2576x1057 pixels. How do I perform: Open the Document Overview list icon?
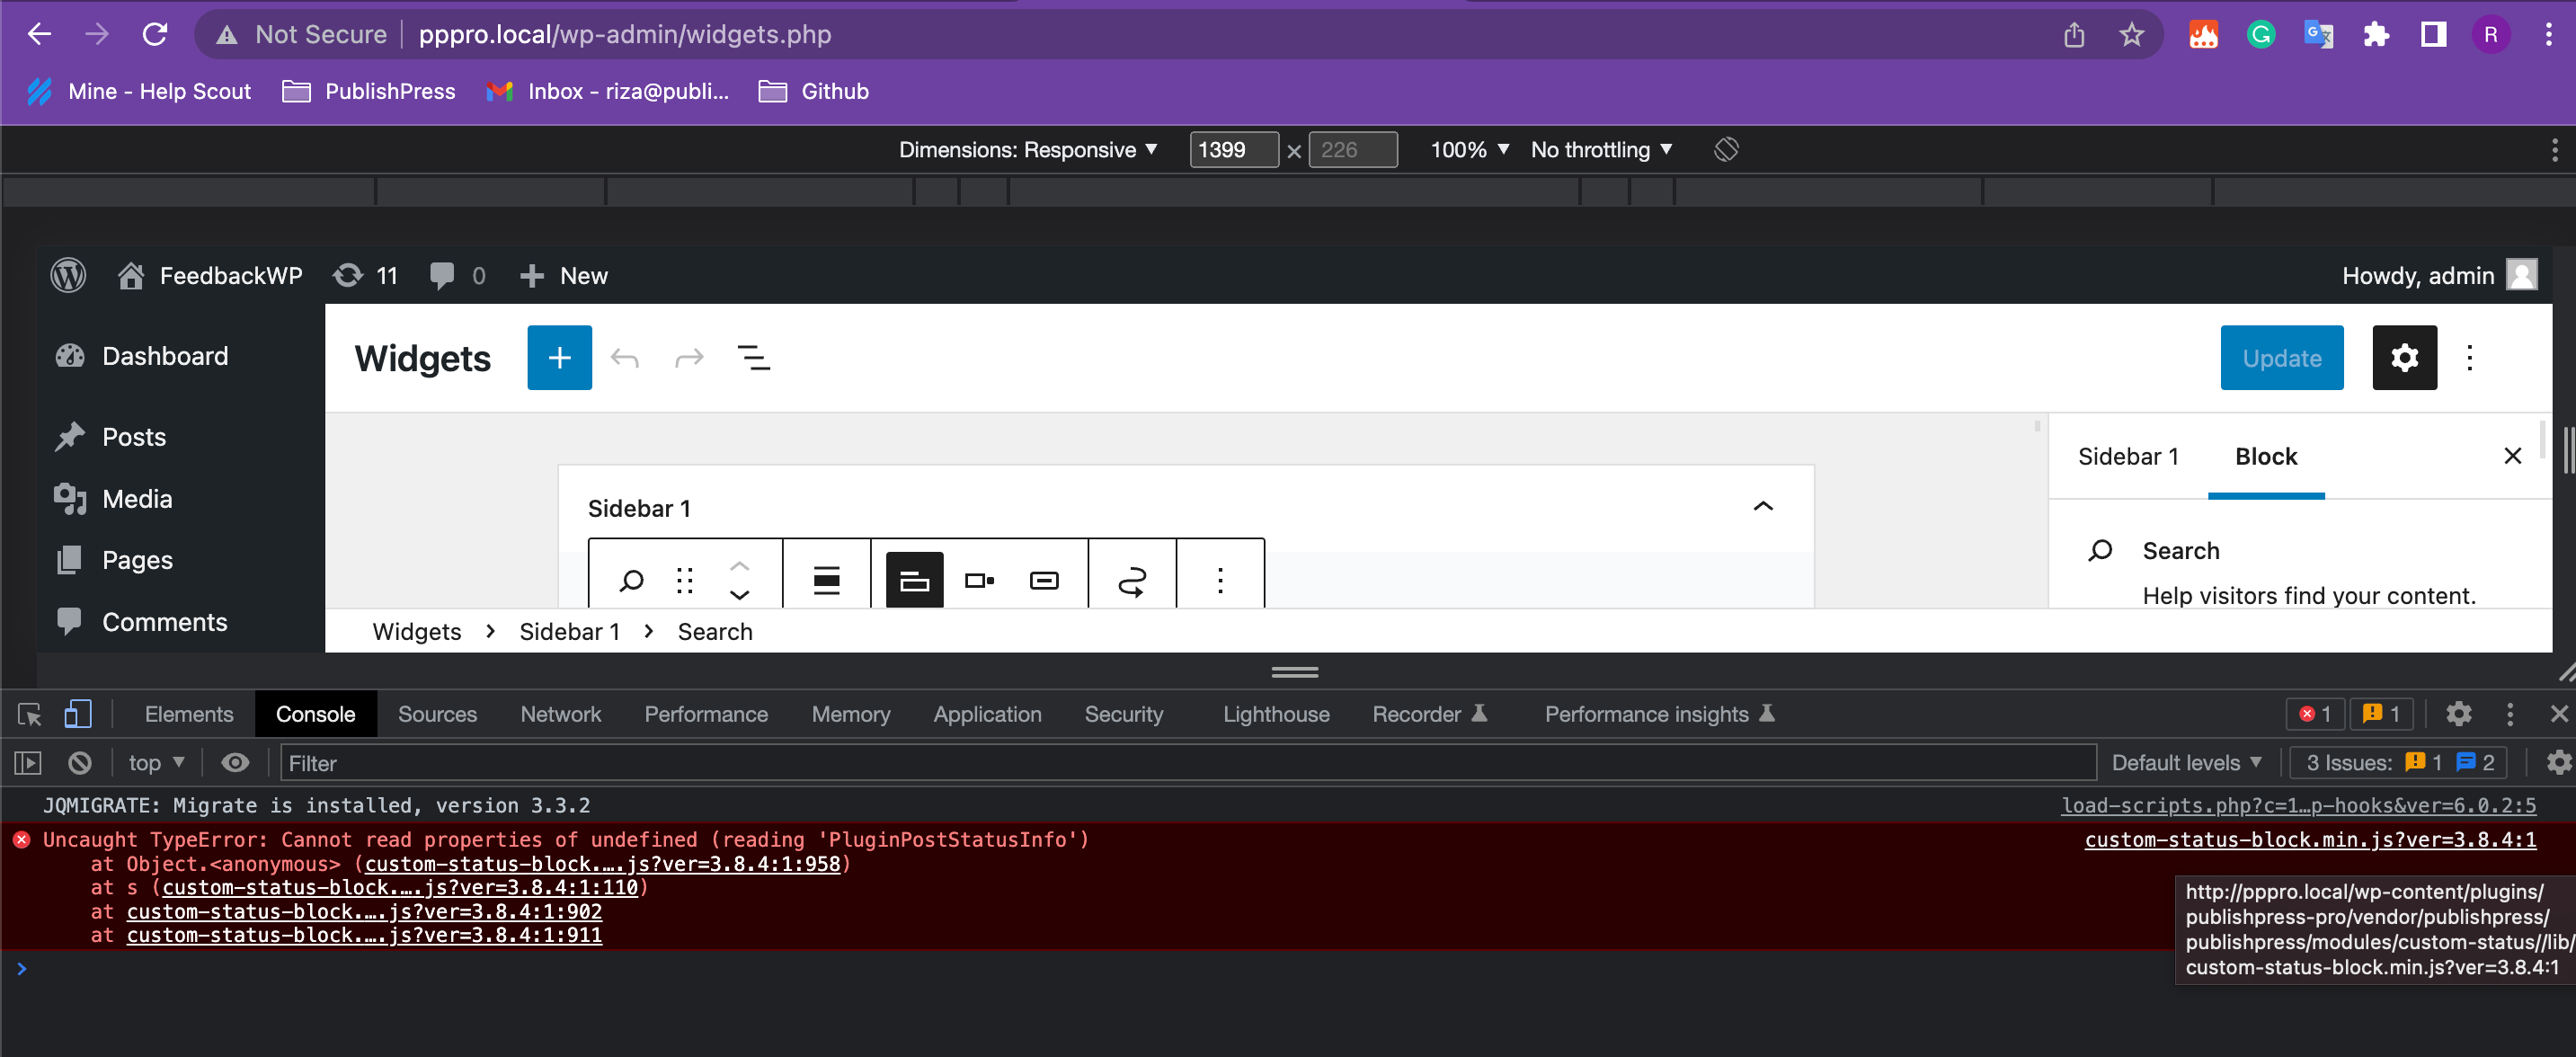[755, 357]
